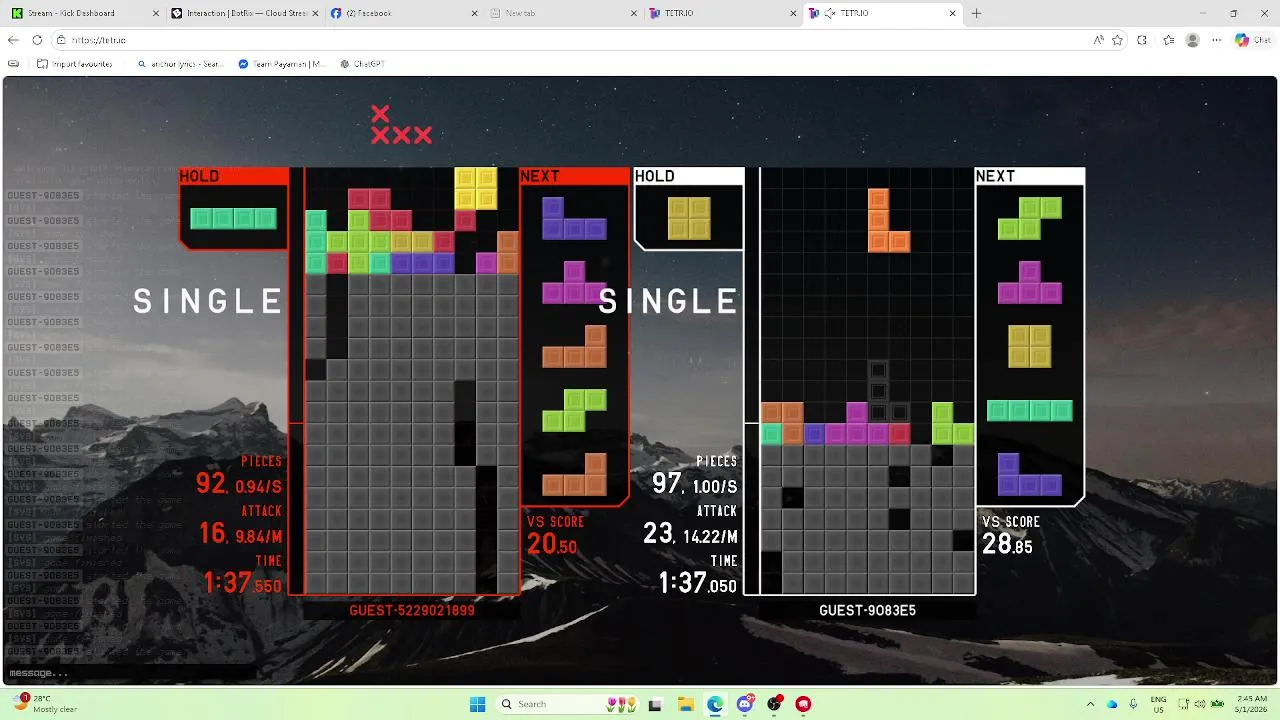Image resolution: width=1280 pixels, height=720 pixels.
Task: Click the yellow O piece on left board
Action: click(x=476, y=188)
